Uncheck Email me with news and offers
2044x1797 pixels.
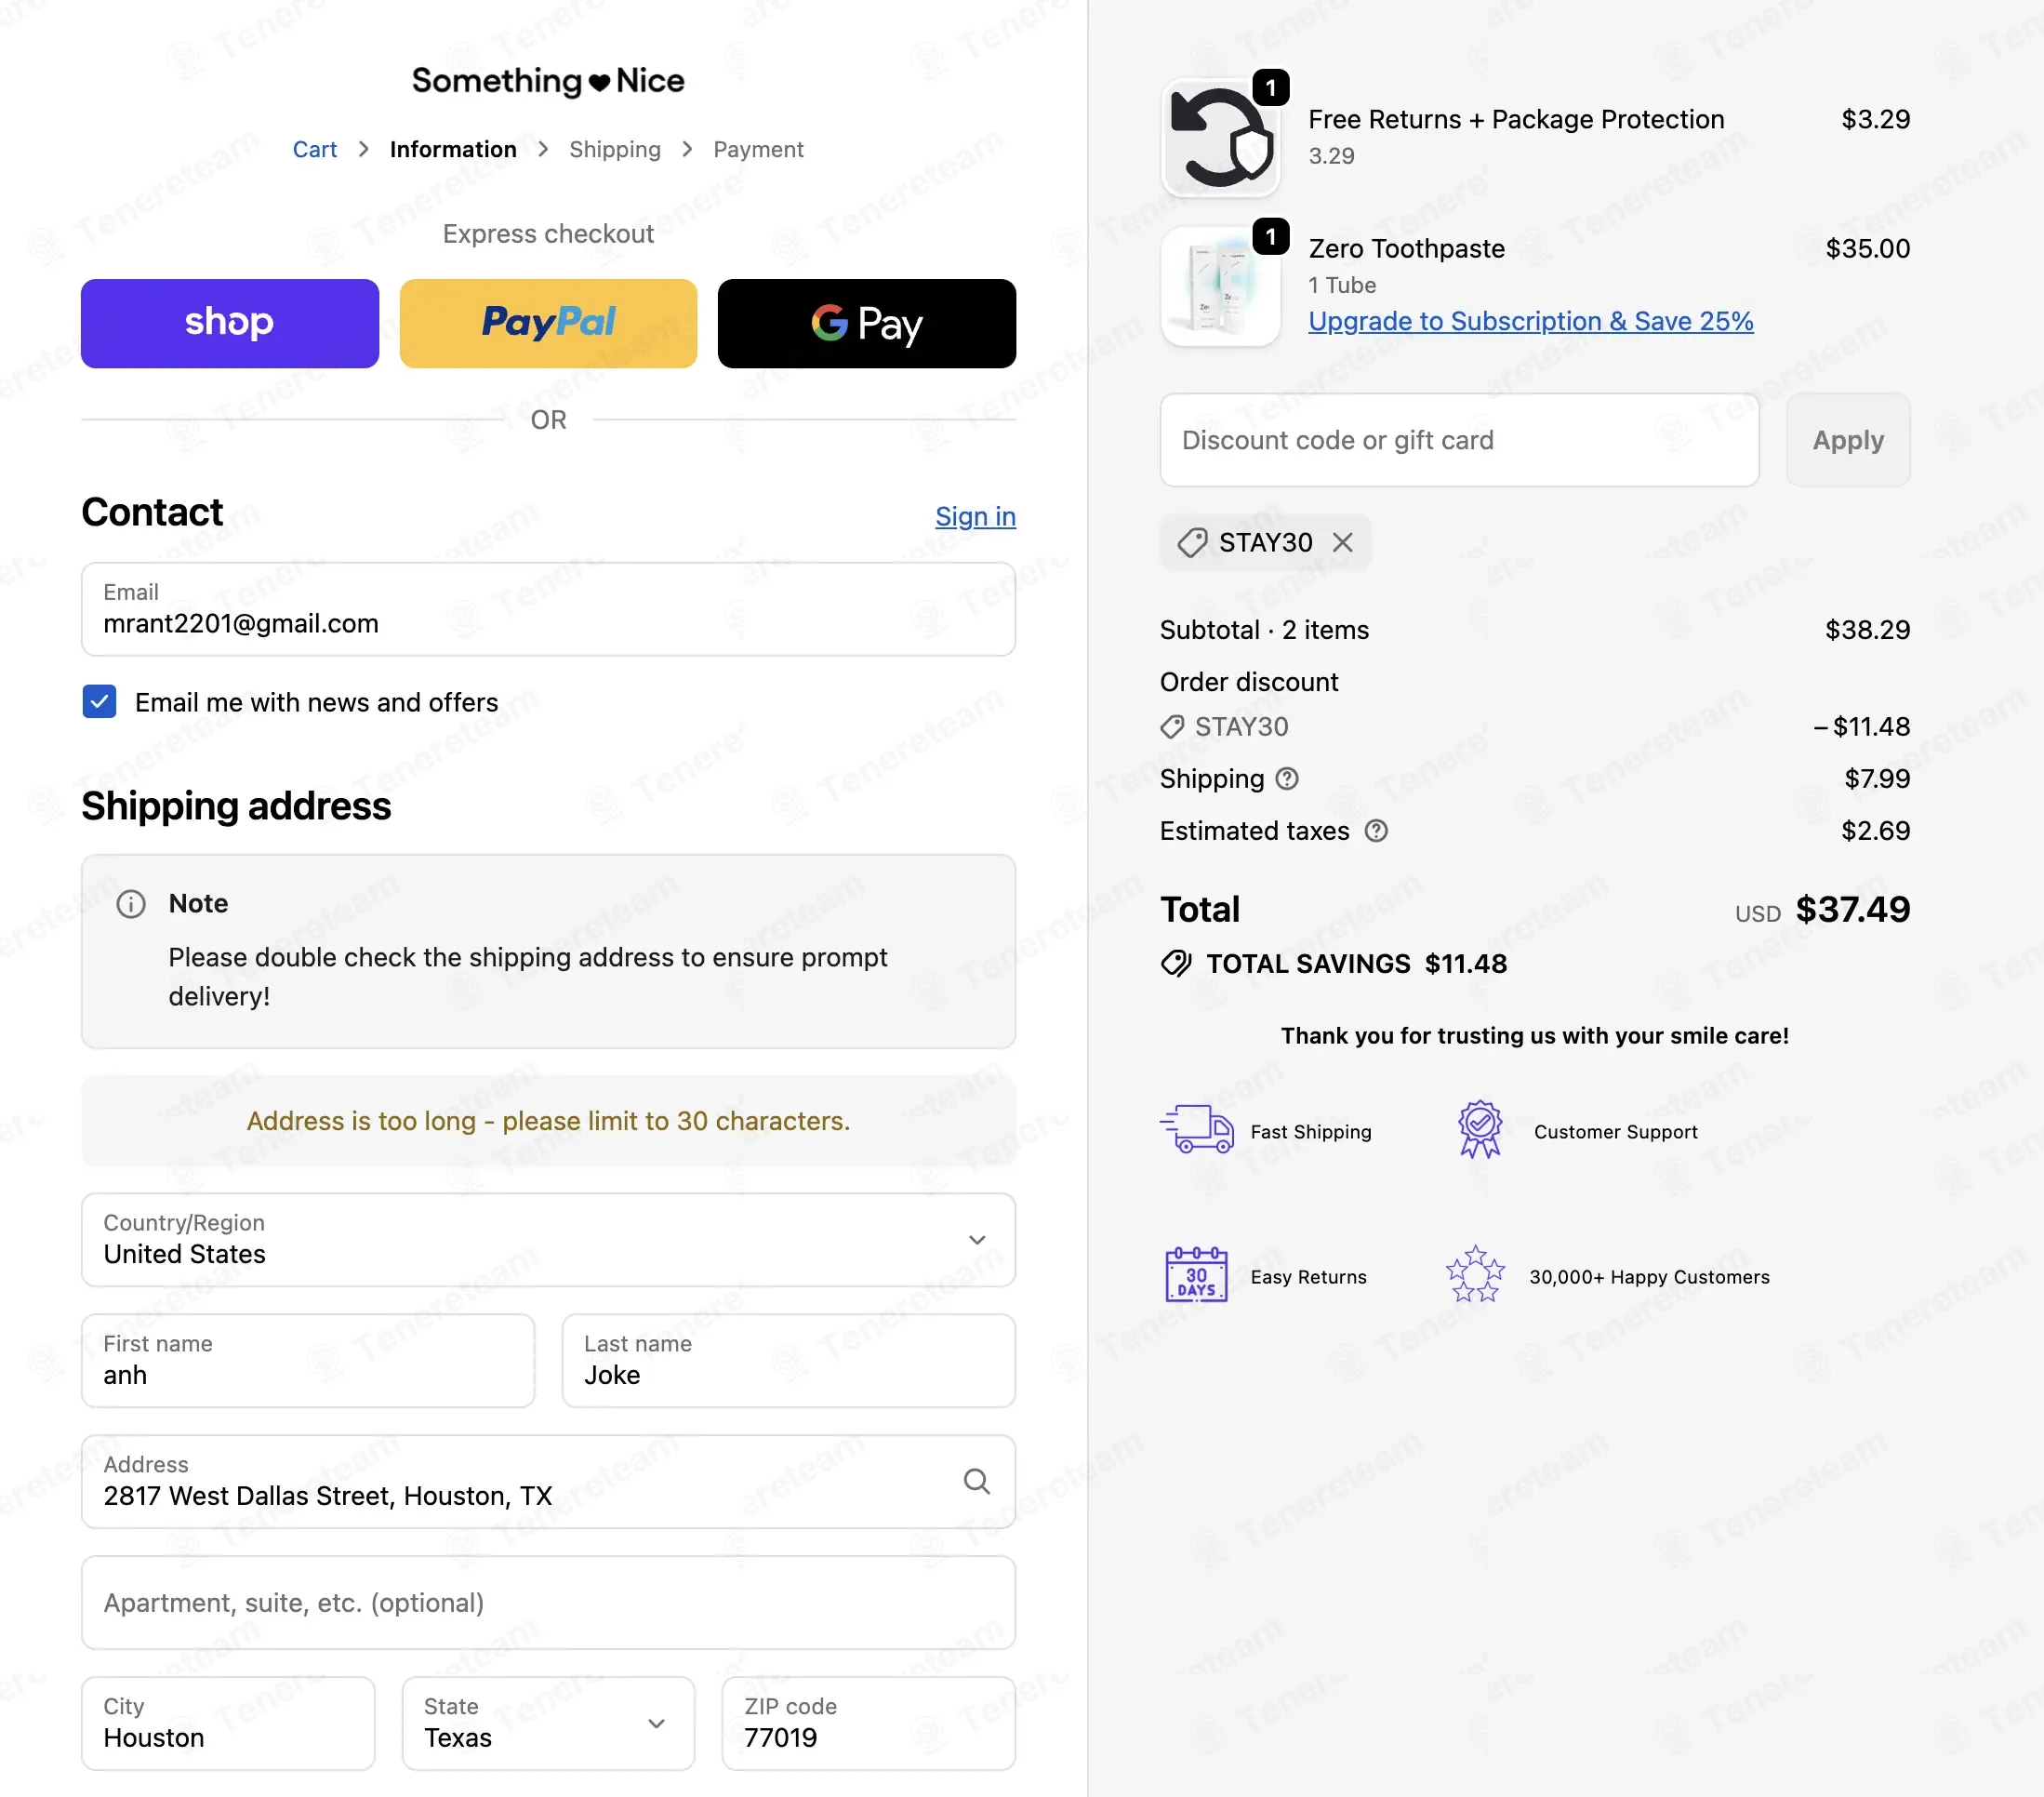point(99,702)
